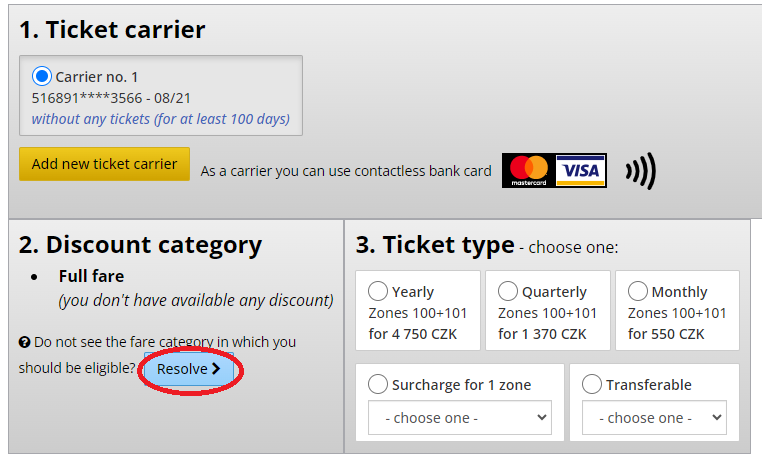Select the Transferable ticket radio button
This screenshot has width=762, height=459.
click(591, 384)
